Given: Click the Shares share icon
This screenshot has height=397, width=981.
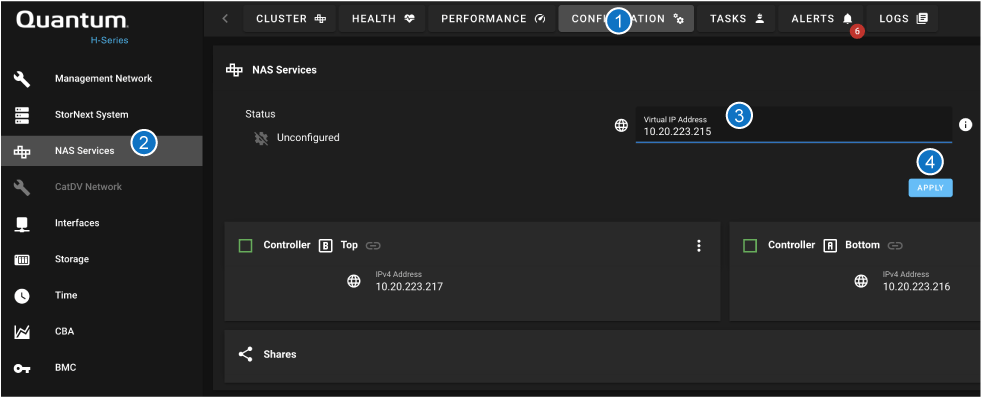Looking at the screenshot, I should click(245, 354).
